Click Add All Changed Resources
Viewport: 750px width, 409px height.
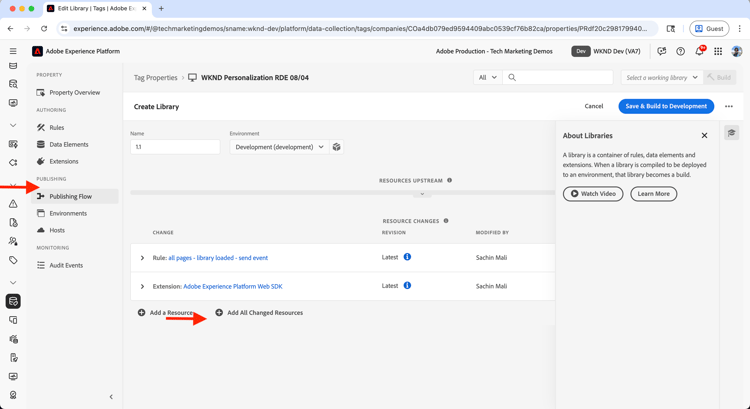pos(259,313)
